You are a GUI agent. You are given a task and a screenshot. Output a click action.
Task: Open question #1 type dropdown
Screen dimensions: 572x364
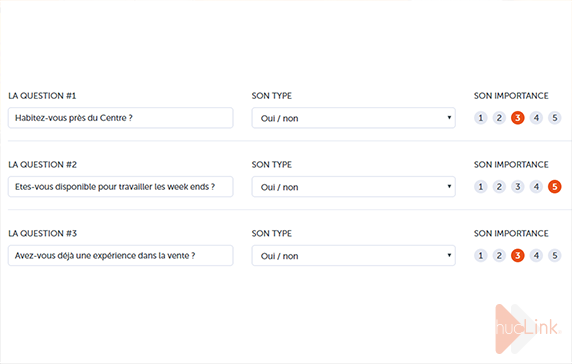click(x=353, y=118)
